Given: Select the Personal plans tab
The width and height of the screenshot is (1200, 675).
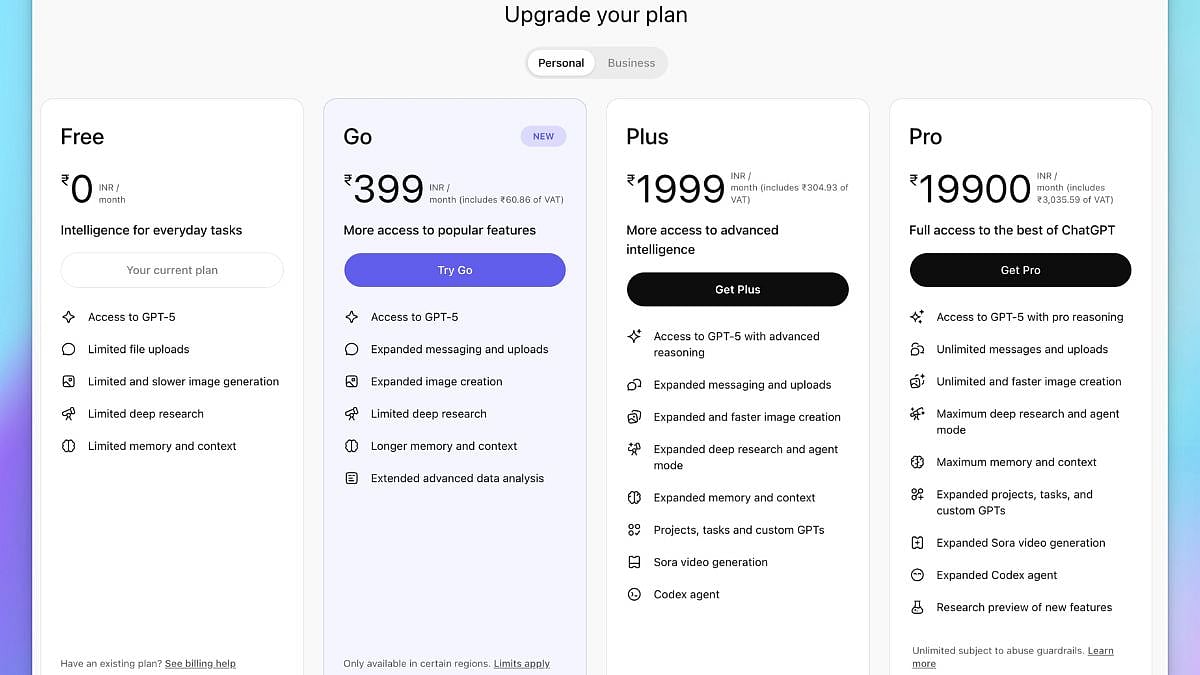Looking at the screenshot, I should (561, 63).
